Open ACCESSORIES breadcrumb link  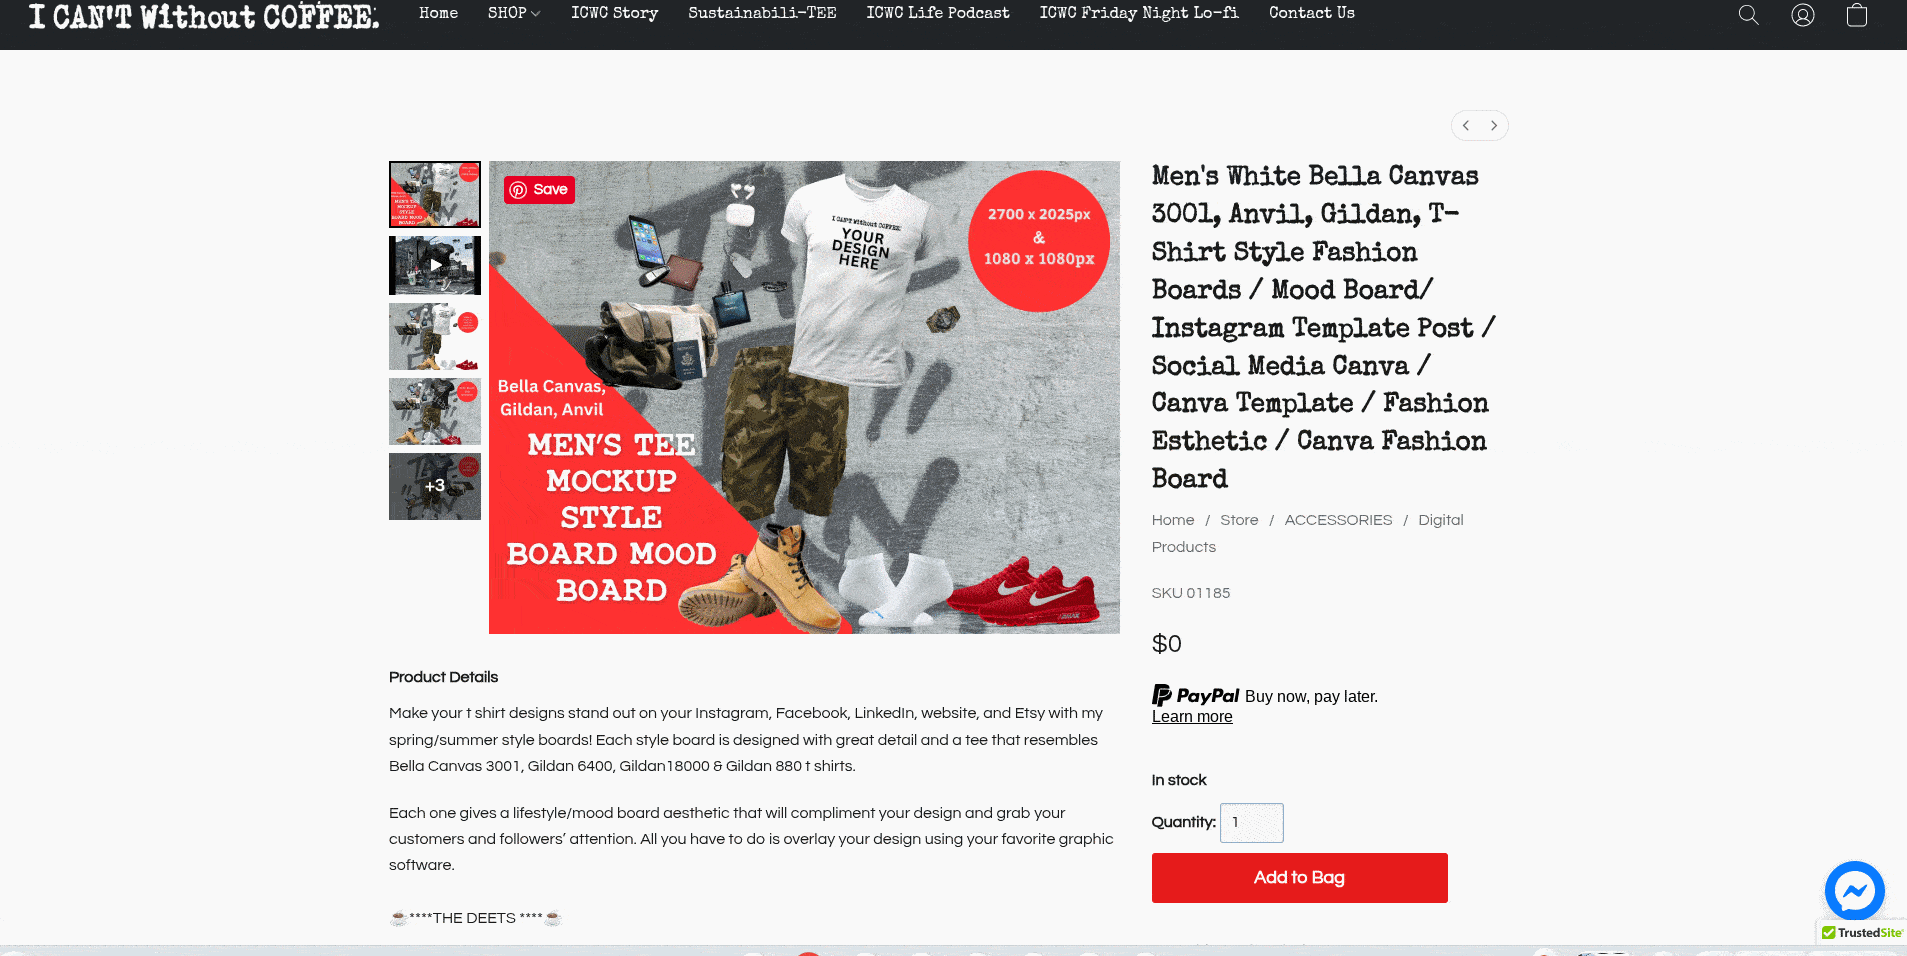click(x=1338, y=520)
